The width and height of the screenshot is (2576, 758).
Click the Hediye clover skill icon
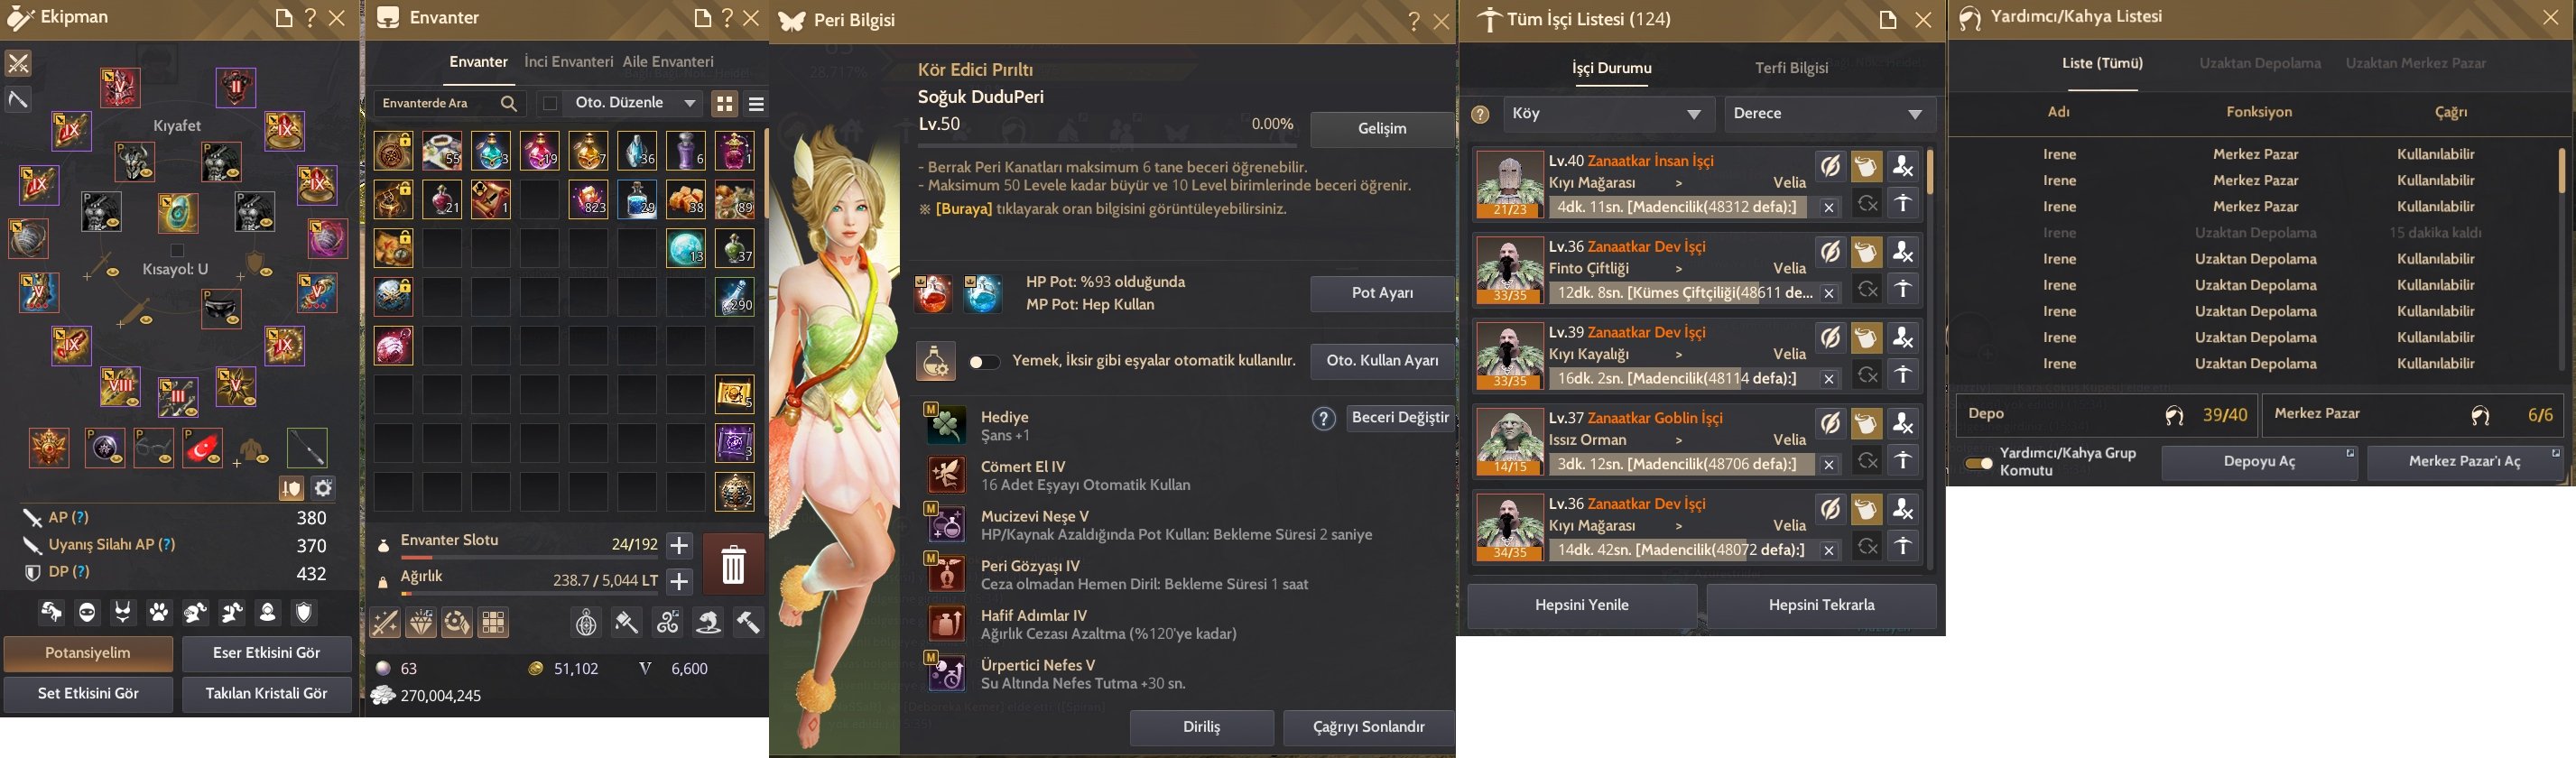(946, 425)
